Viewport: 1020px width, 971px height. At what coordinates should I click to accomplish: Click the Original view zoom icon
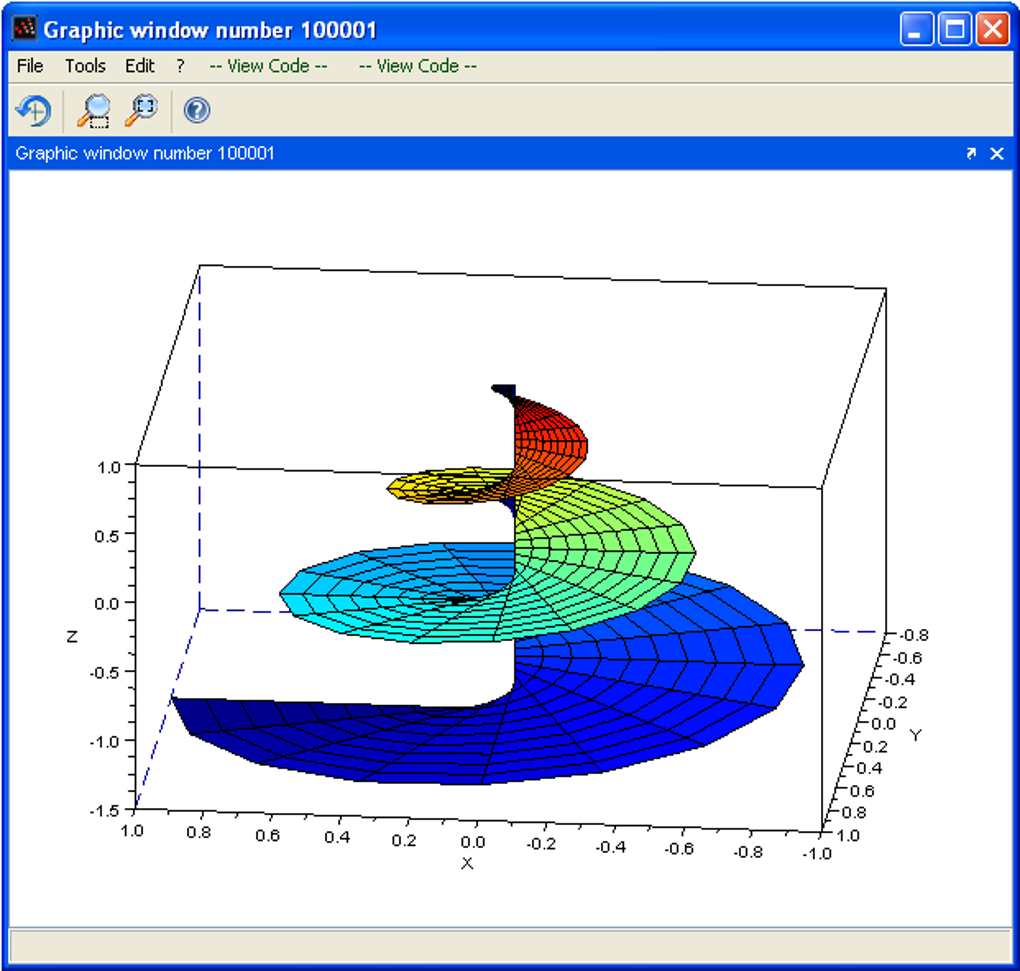coord(142,111)
